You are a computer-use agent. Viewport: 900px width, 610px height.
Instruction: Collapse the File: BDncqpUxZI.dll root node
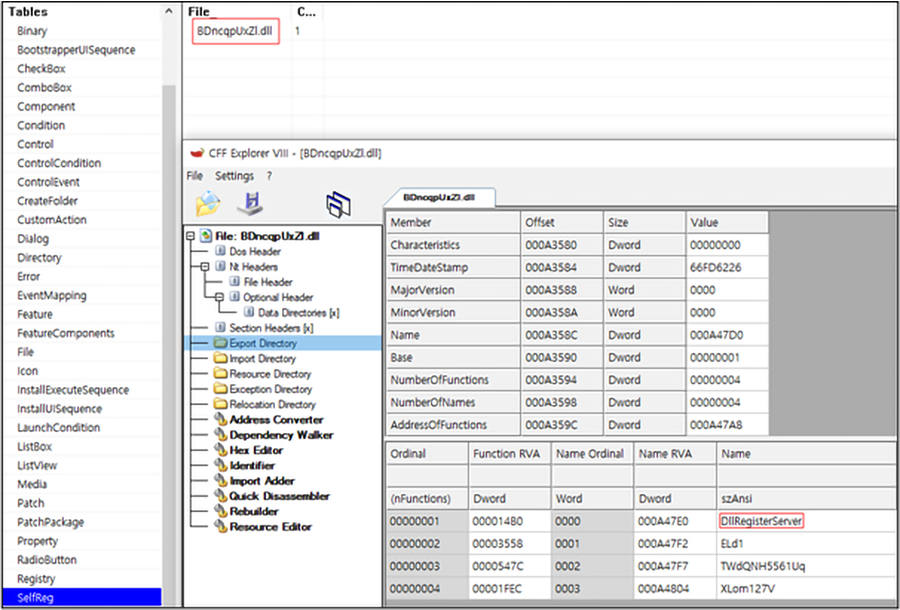191,236
